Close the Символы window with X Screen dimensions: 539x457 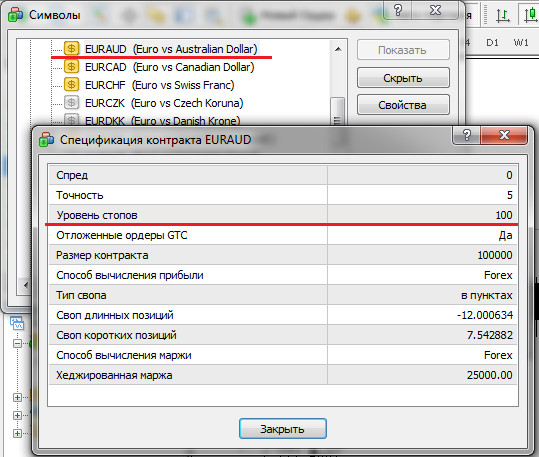pos(435,10)
